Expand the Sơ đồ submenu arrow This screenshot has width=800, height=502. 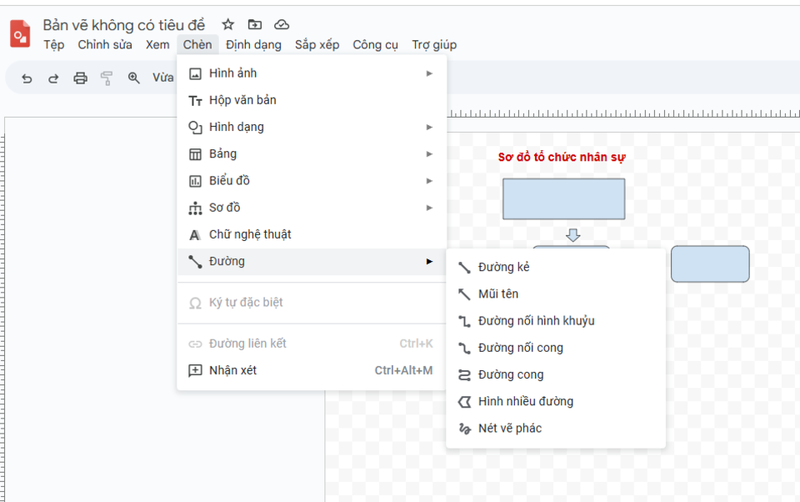coord(430,208)
